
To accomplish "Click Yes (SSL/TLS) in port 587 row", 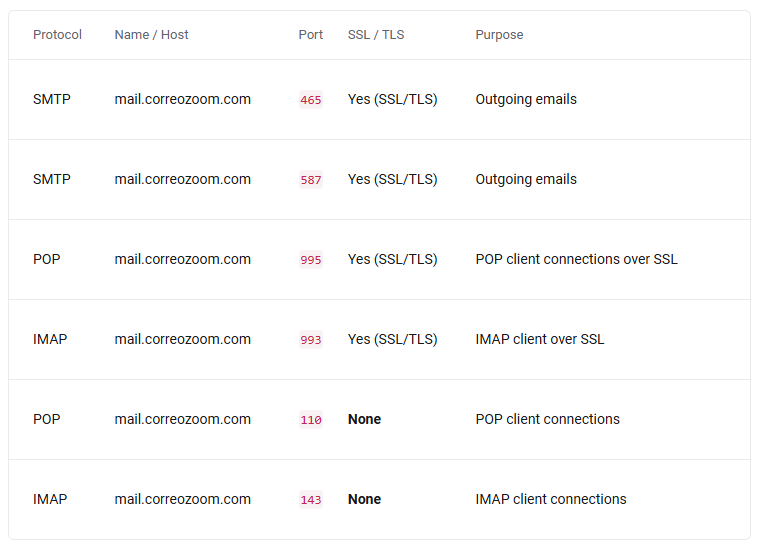I will tap(393, 179).
